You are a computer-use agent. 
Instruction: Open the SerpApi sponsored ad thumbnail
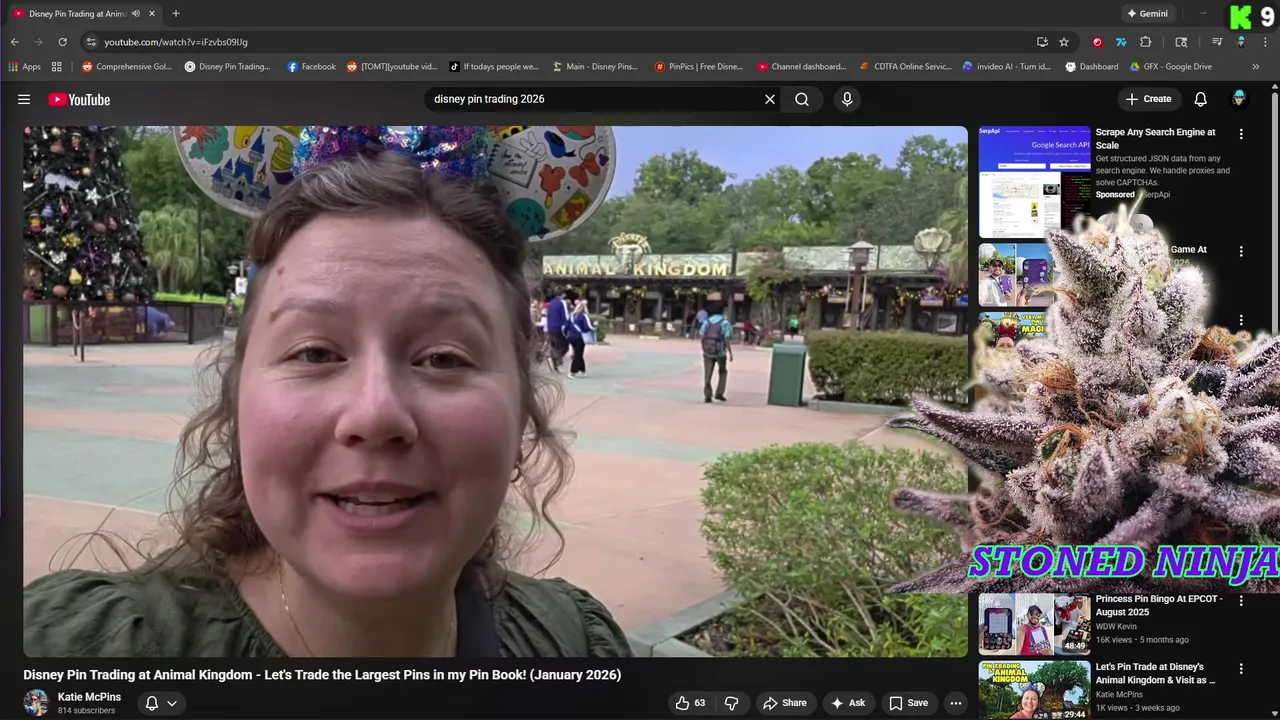(1034, 182)
